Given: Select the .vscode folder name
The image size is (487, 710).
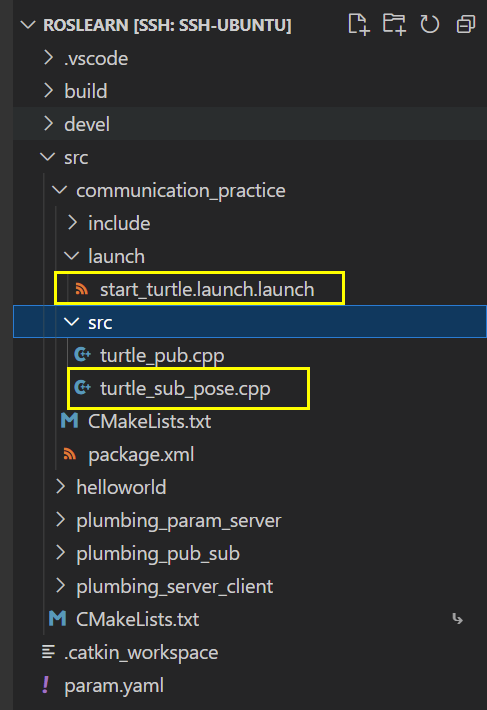Looking at the screenshot, I should 96,58.
